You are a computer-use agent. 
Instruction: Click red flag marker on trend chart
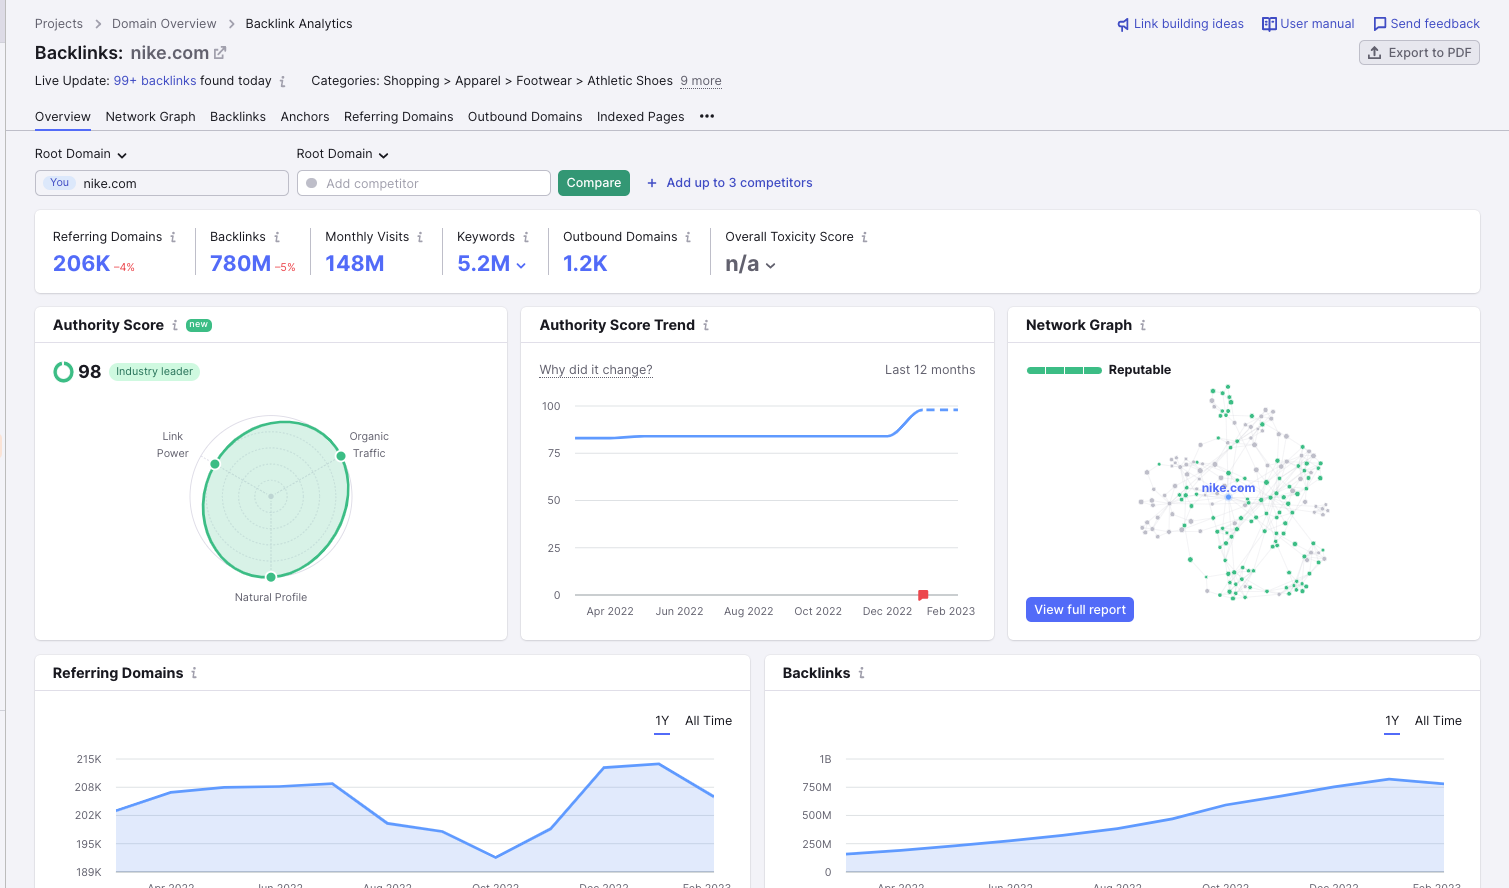coord(923,595)
